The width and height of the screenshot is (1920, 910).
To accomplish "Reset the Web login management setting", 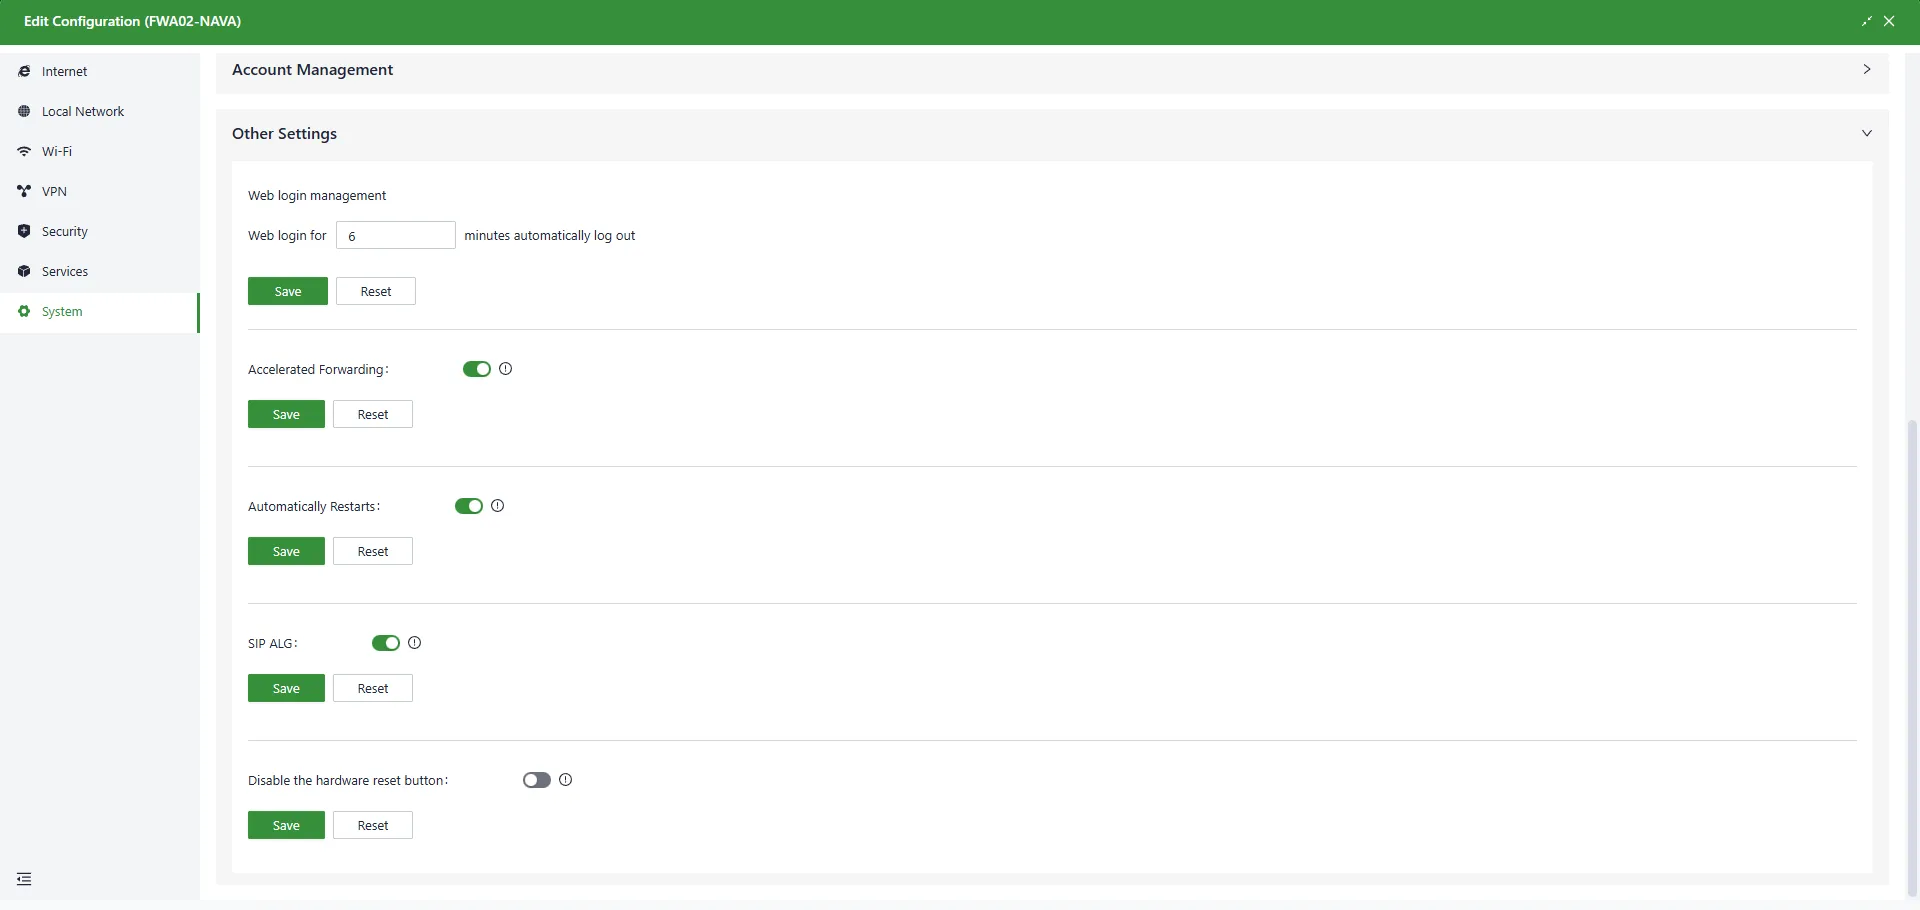I will point(376,291).
